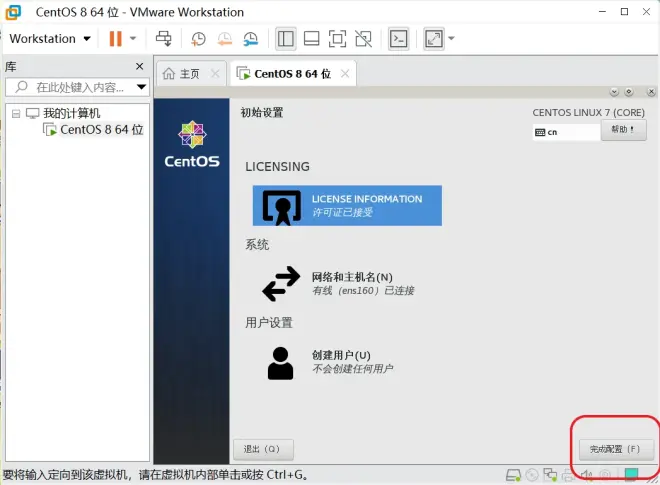660x485 pixels.
Task: Click the CentOS logo in the sidebar
Action: (192, 144)
